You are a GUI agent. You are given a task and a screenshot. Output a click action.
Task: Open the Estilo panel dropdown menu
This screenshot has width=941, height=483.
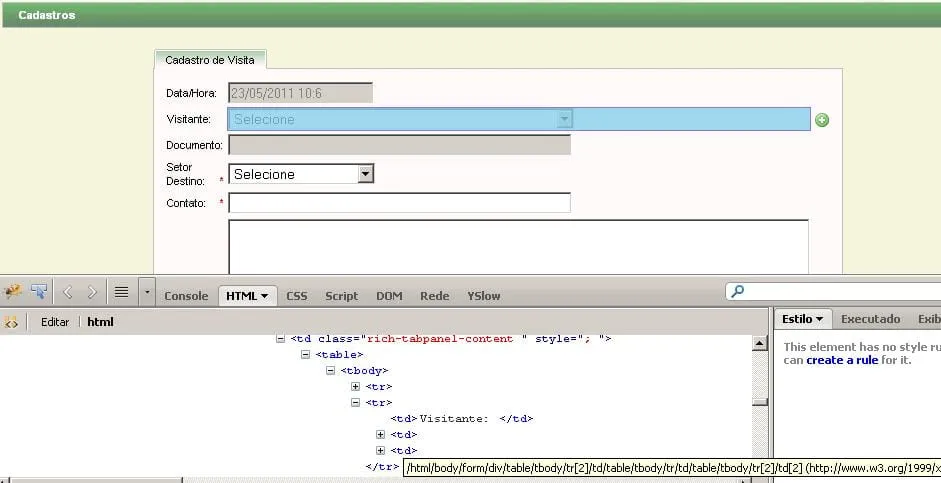tap(803, 319)
